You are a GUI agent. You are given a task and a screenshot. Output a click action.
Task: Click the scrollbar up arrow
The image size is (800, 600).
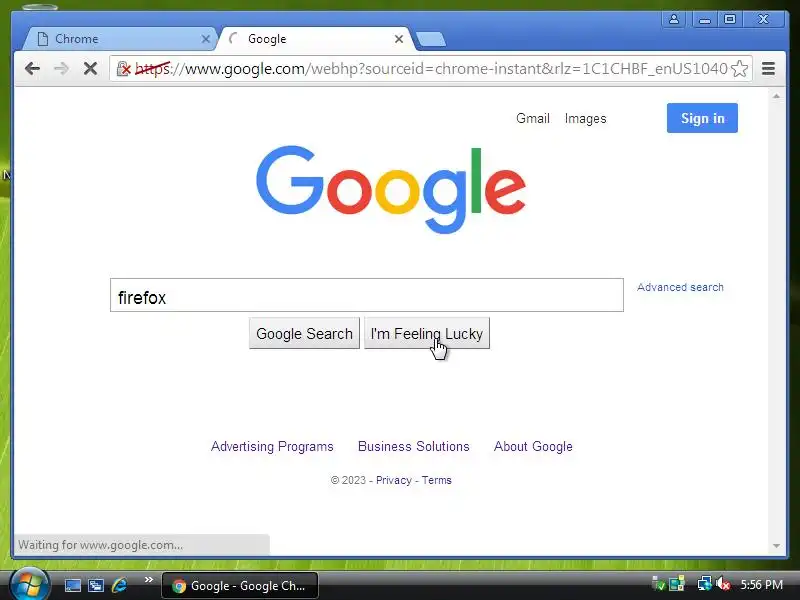click(x=776, y=96)
